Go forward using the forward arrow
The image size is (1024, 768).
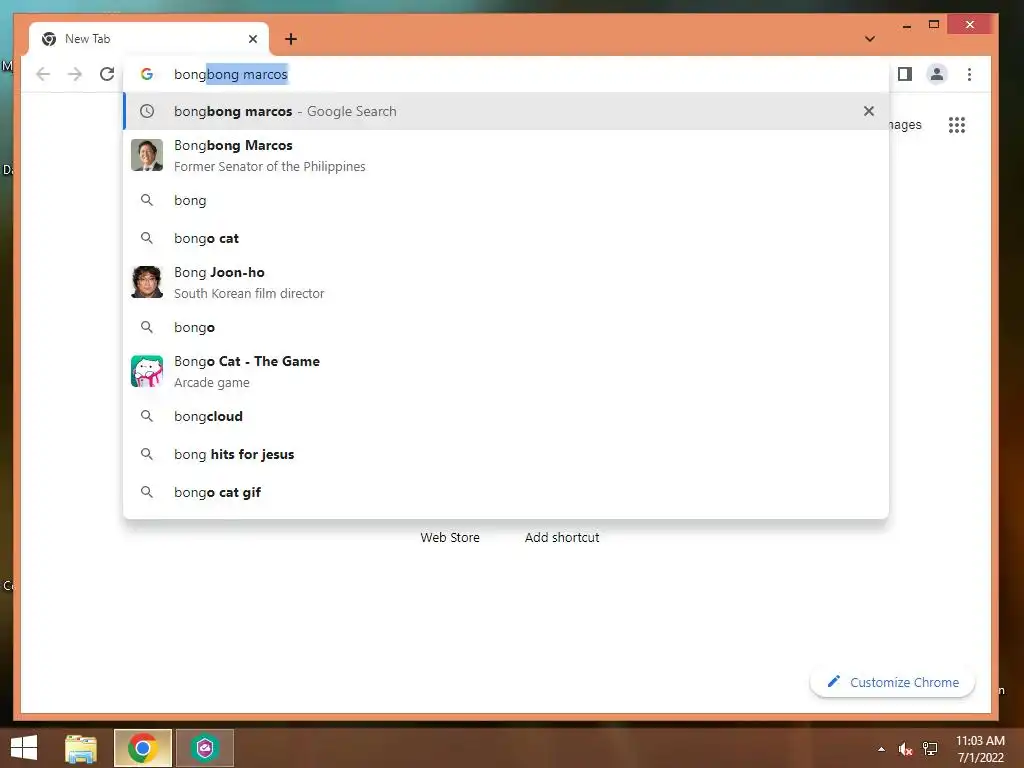[x=75, y=74]
